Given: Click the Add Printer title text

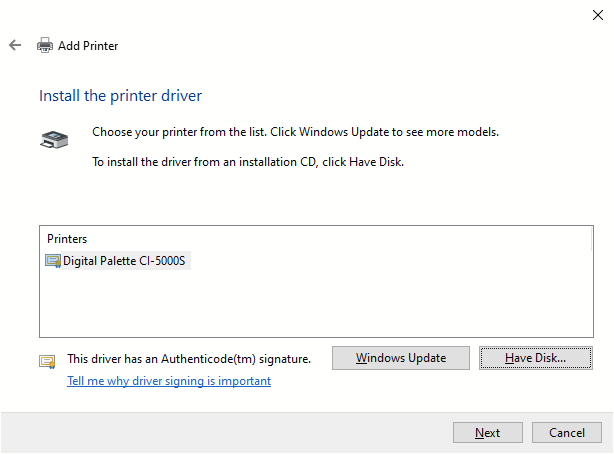Looking at the screenshot, I should point(88,46).
